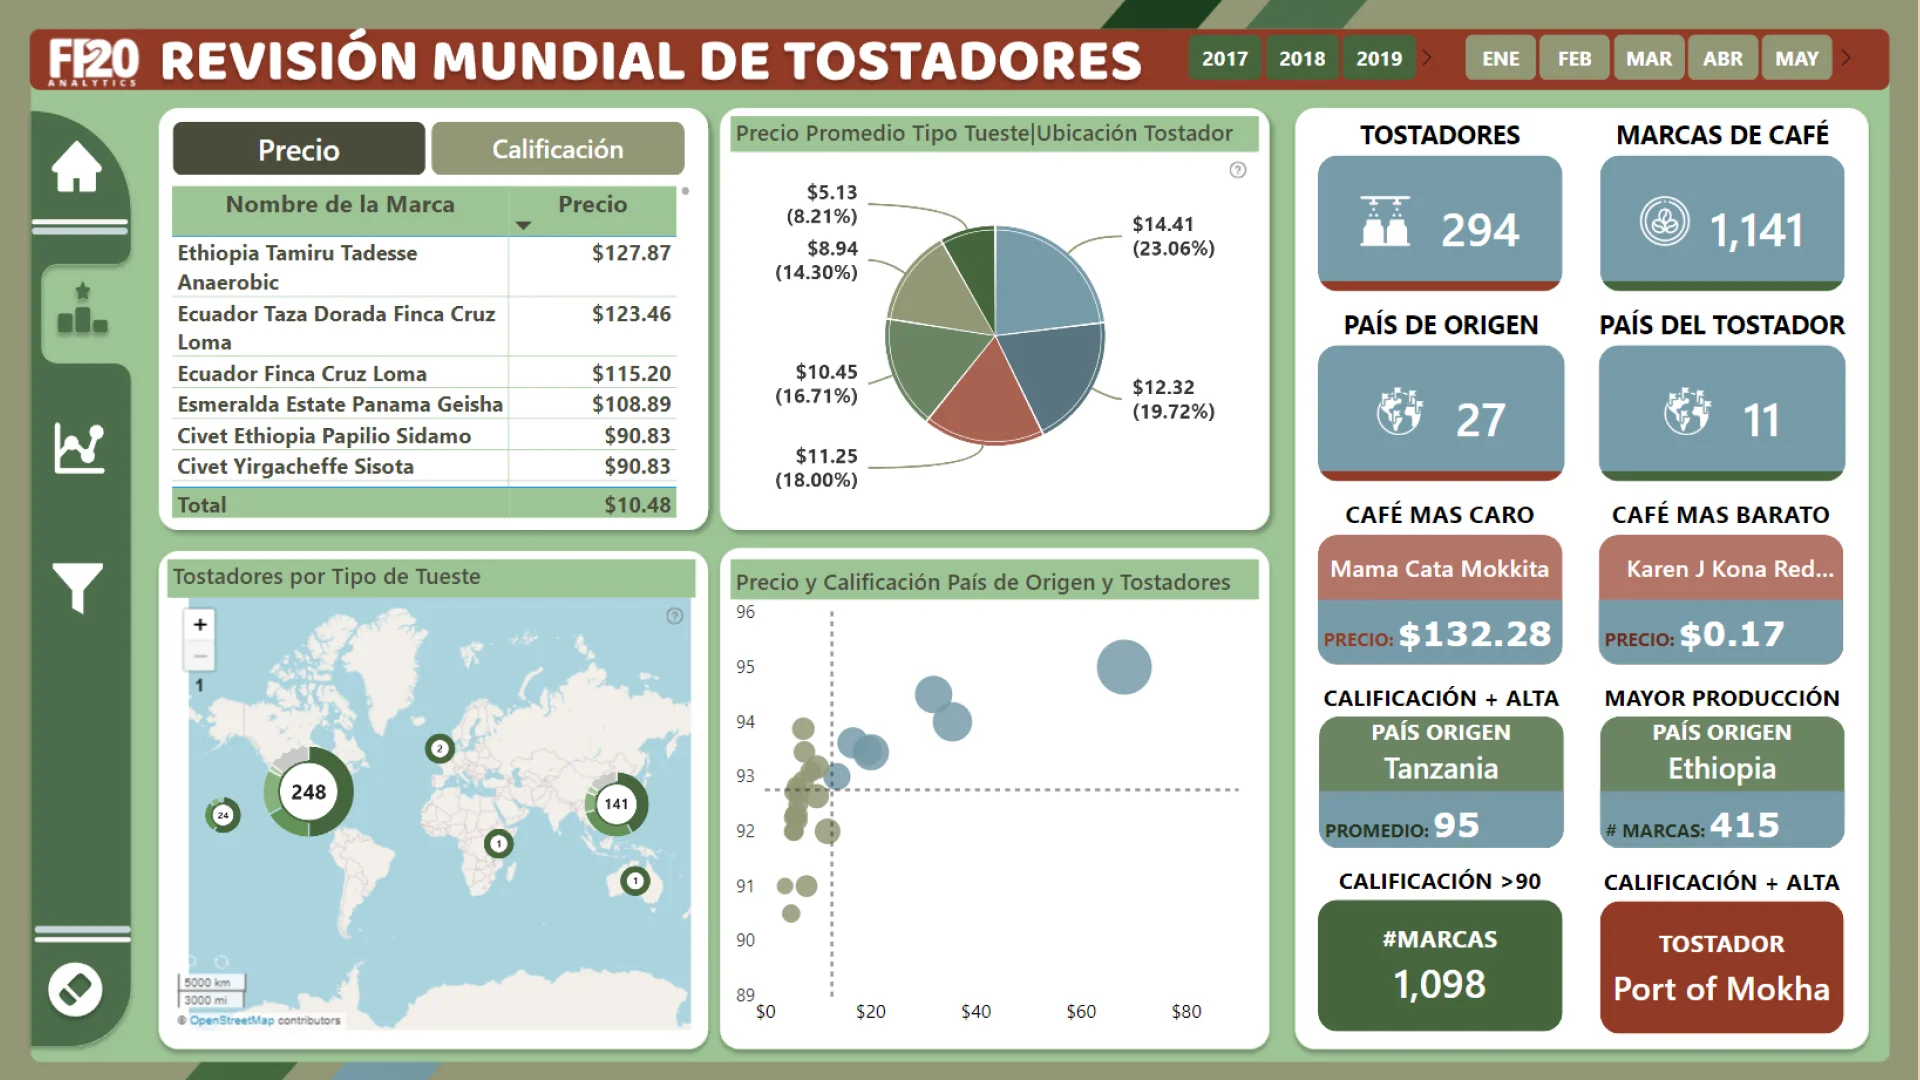Click the help icon on the map
The image size is (1920, 1080).
pyautogui.click(x=675, y=616)
